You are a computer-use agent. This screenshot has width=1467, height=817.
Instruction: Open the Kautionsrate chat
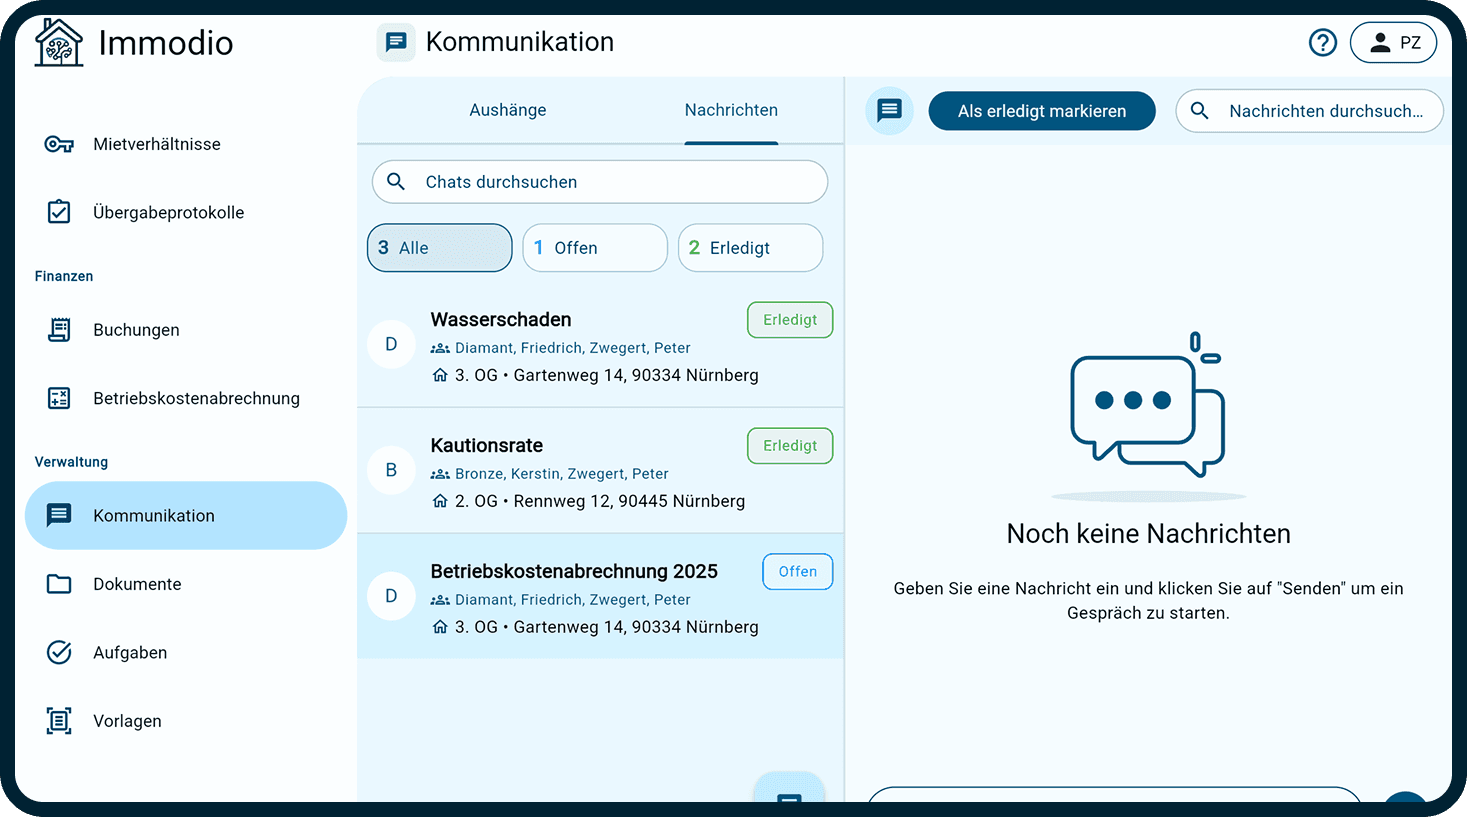click(600, 471)
